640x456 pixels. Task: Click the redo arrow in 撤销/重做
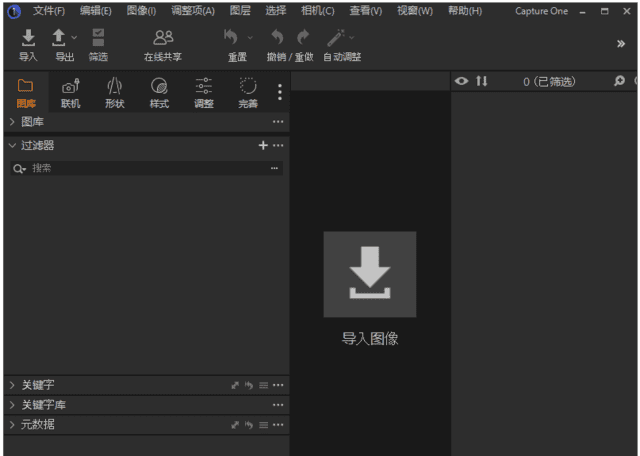coord(303,37)
